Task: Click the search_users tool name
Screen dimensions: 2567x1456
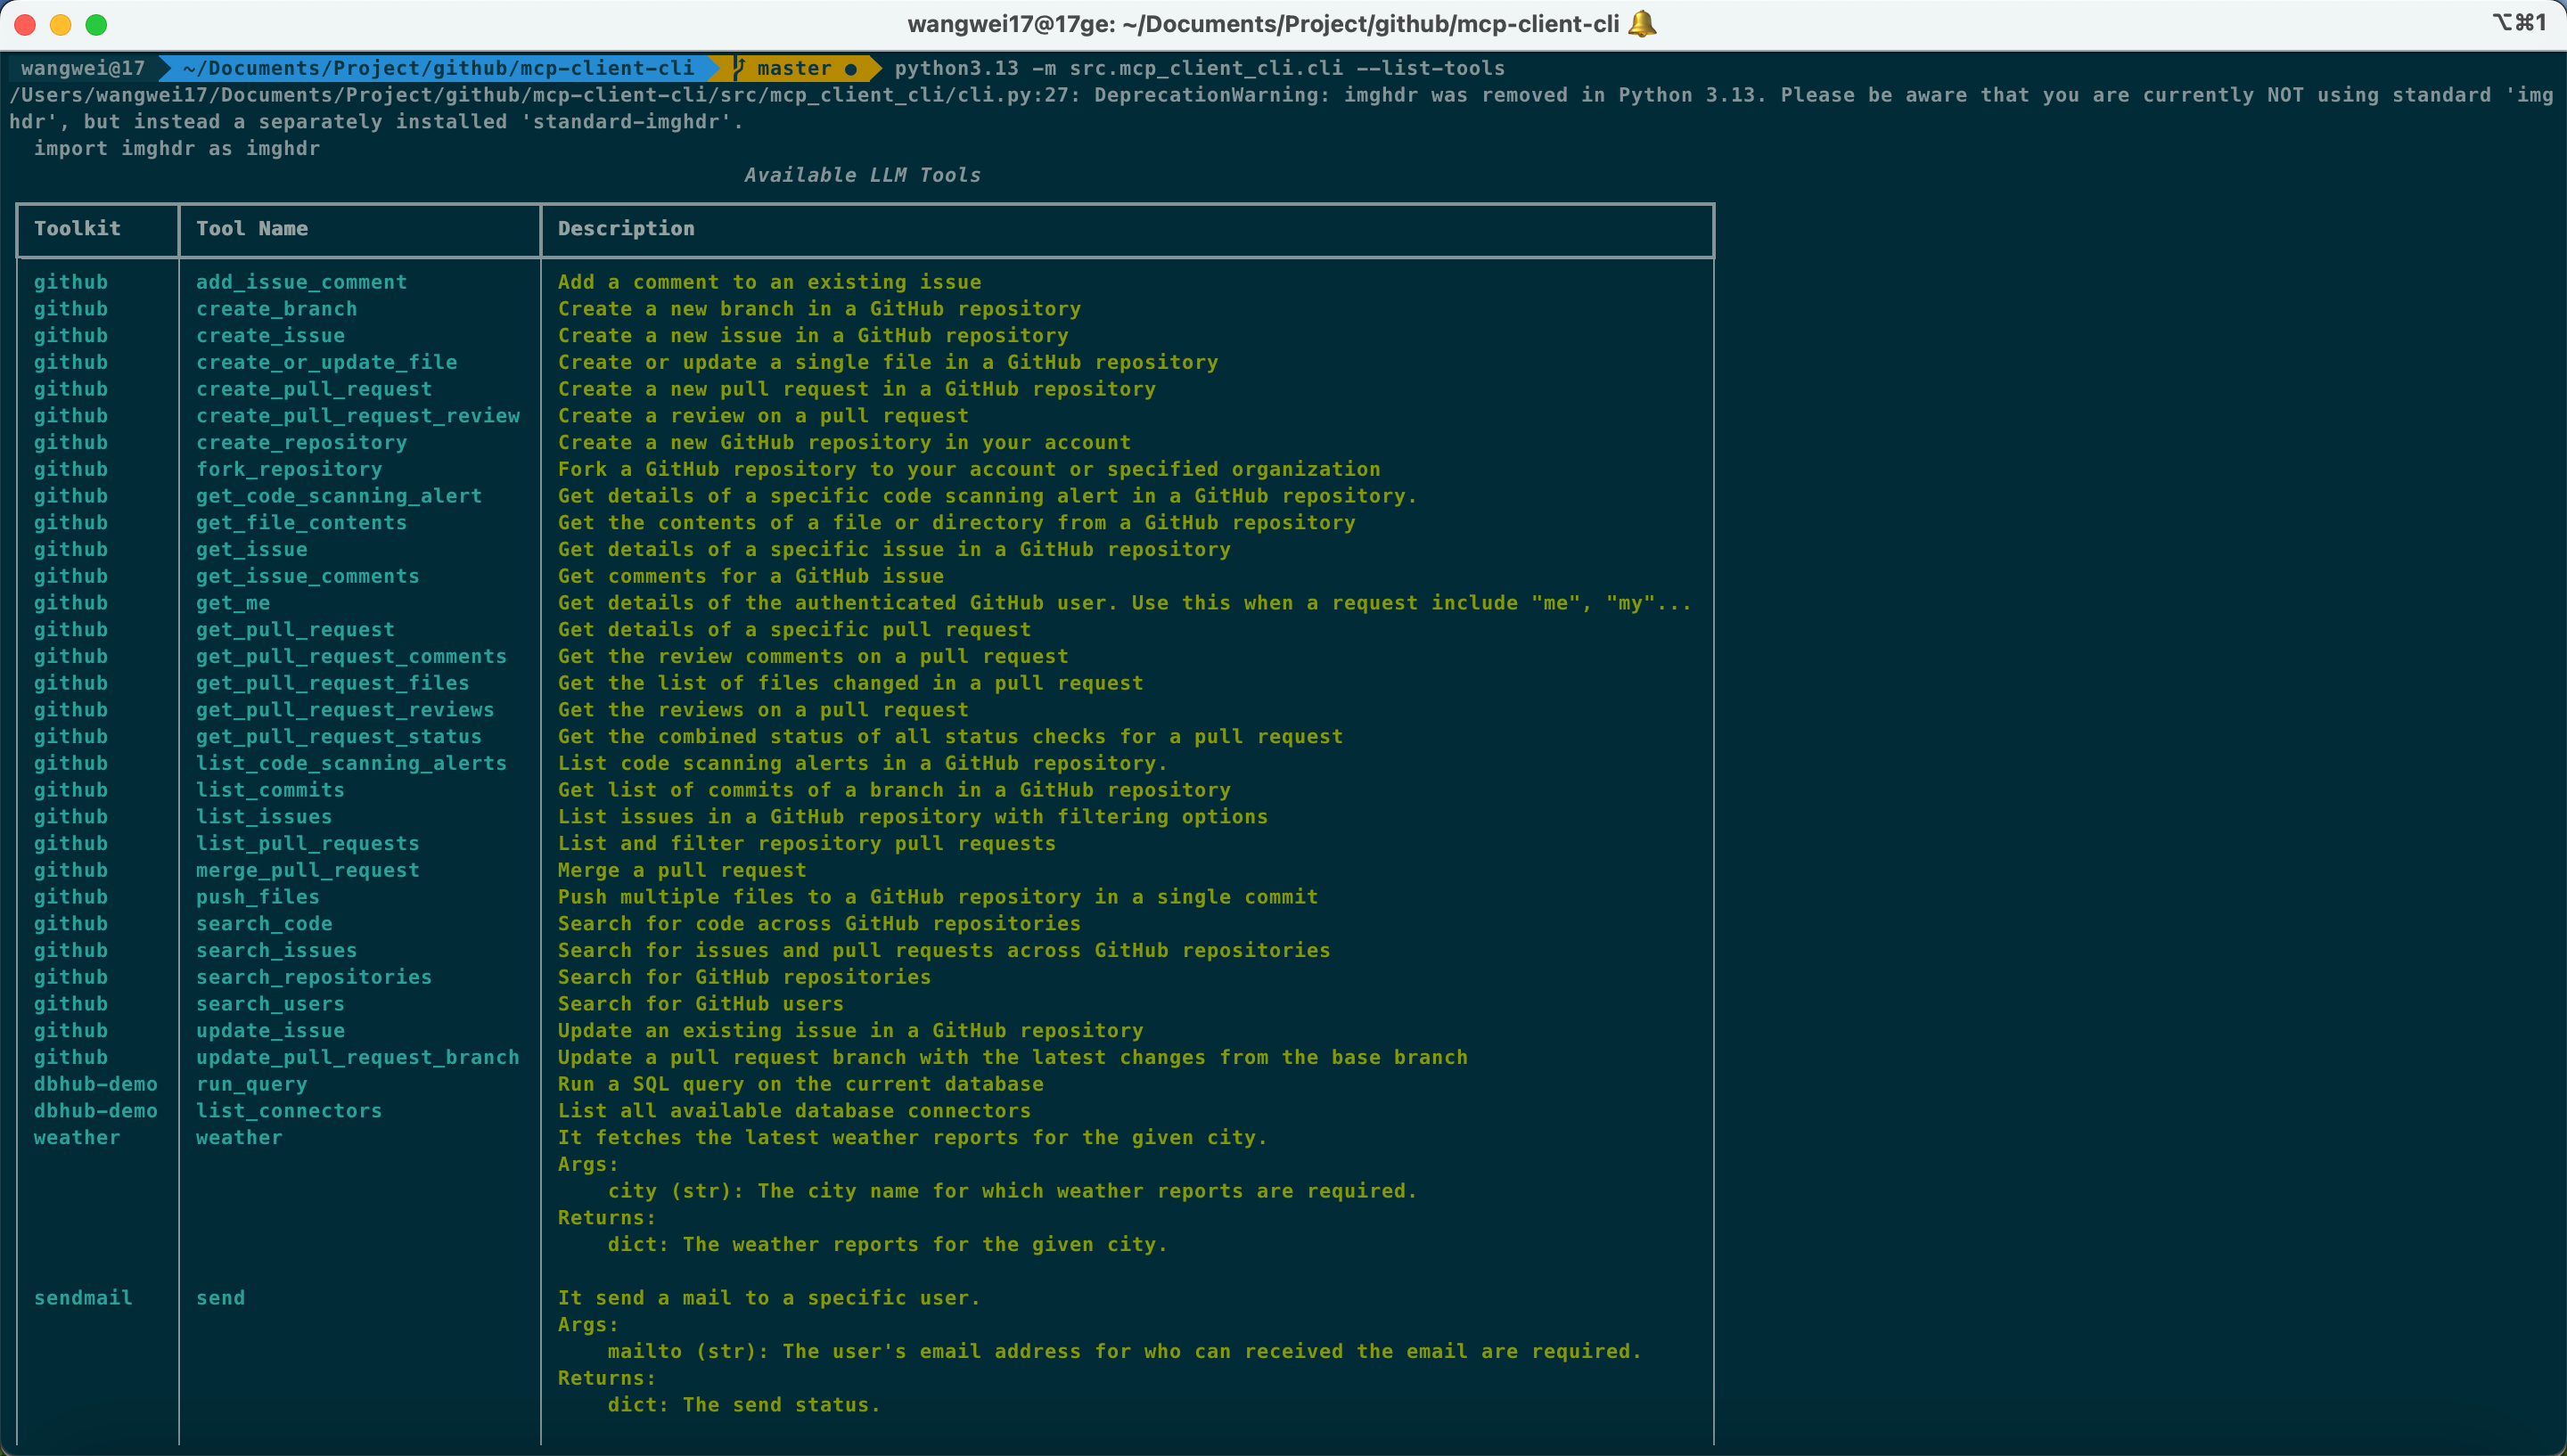Action: point(270,1004)
